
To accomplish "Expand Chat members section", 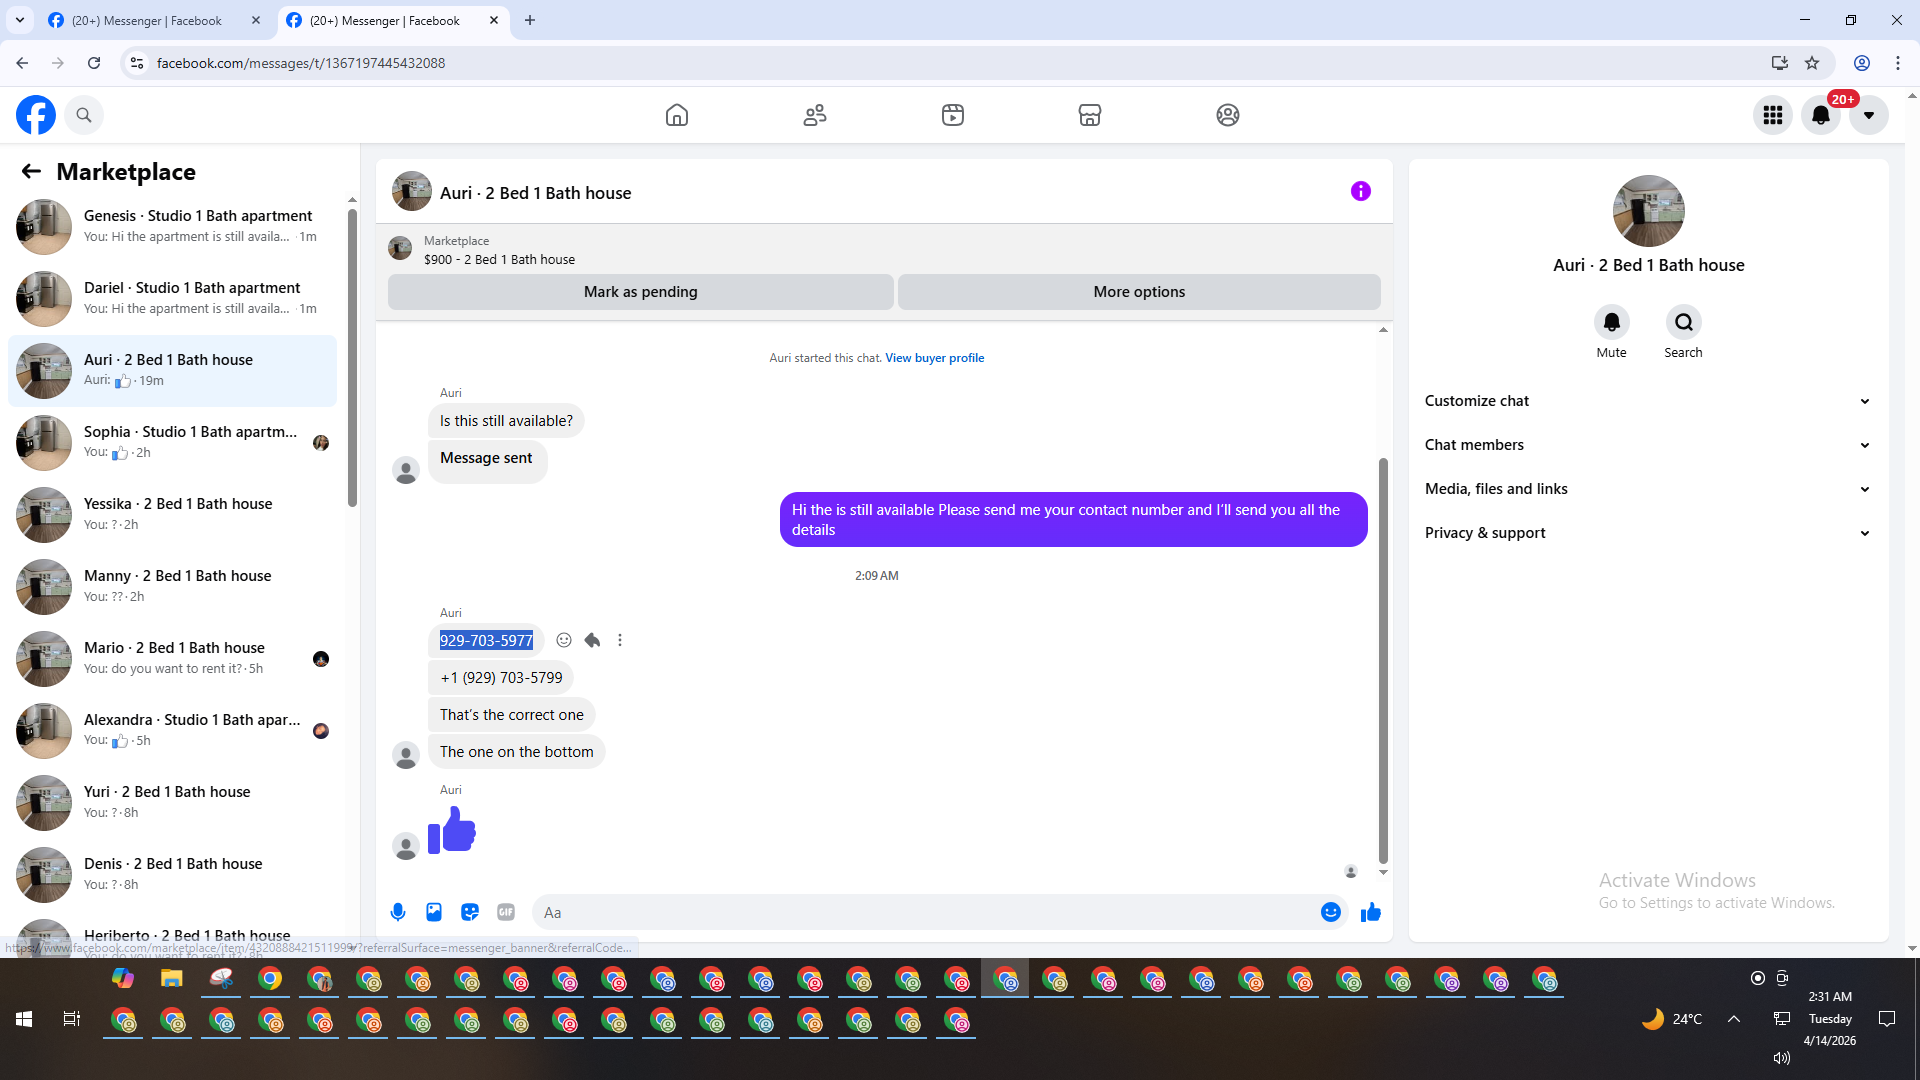I will tap(1648, 445).
